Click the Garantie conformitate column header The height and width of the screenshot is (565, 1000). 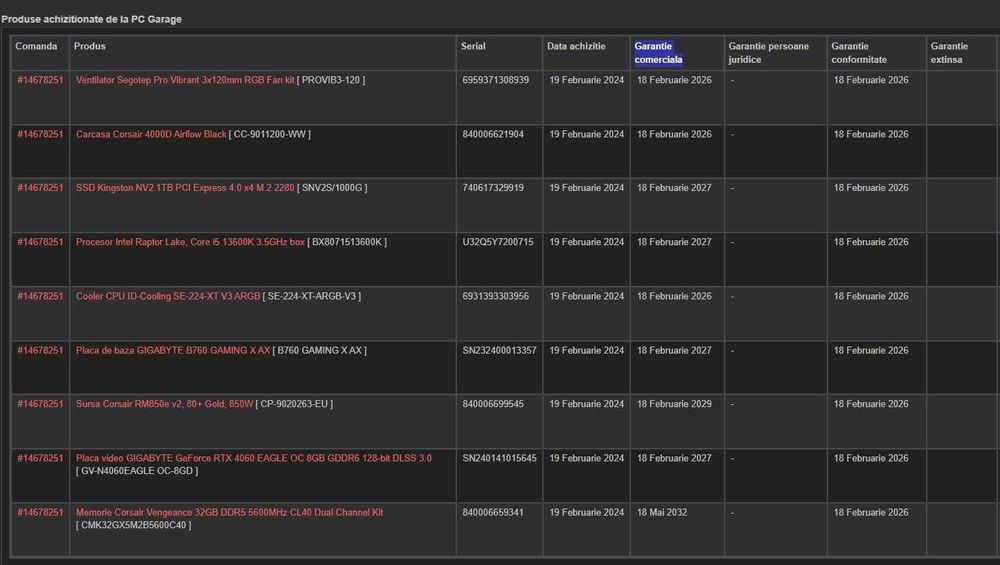(x=858, y=53)
